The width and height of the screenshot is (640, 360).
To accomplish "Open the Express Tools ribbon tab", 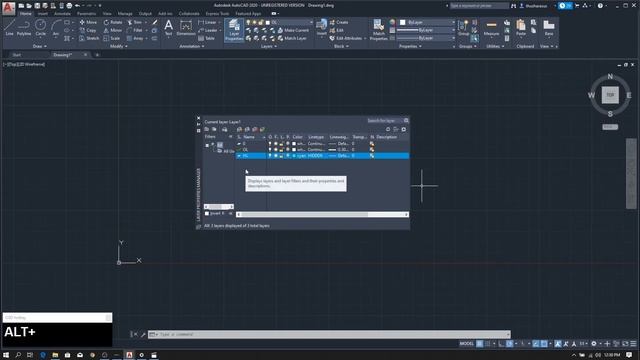I will tap(217, 13).
